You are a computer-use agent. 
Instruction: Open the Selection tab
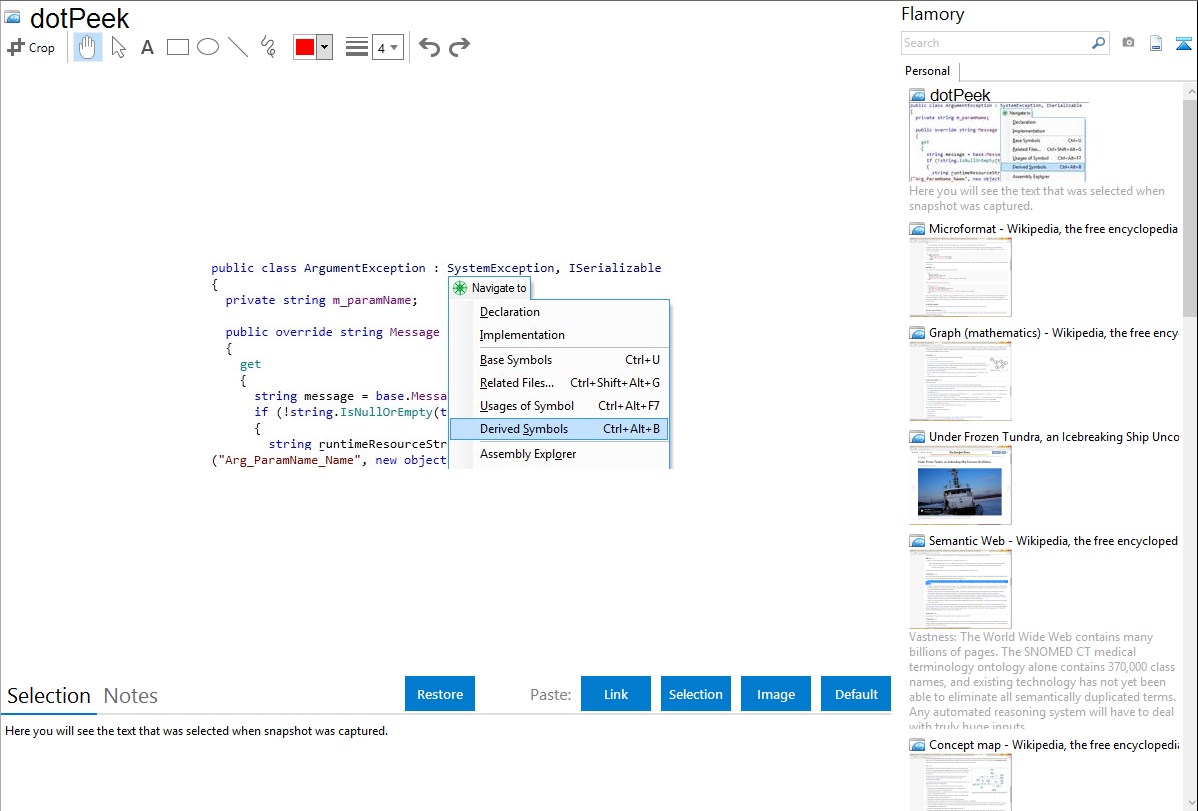pyautogui.click(x=49, y=696)
